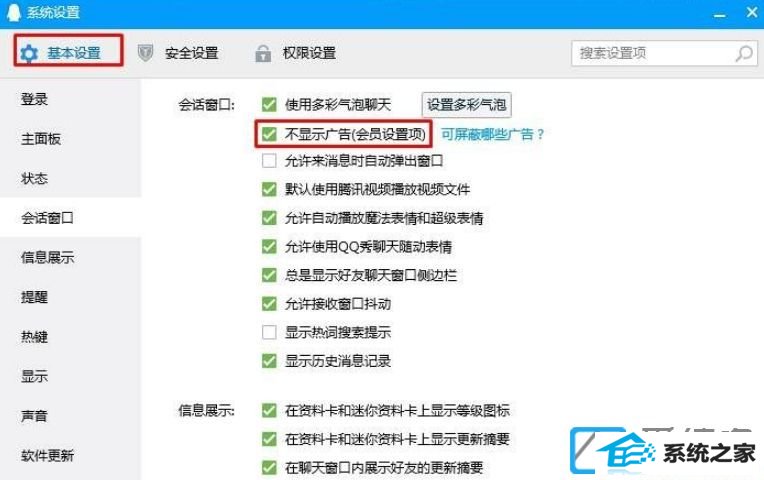This screenshot has width=764, height=480.
Task: Check 显示热词搜索提示 option
Action: coord(269,332)
